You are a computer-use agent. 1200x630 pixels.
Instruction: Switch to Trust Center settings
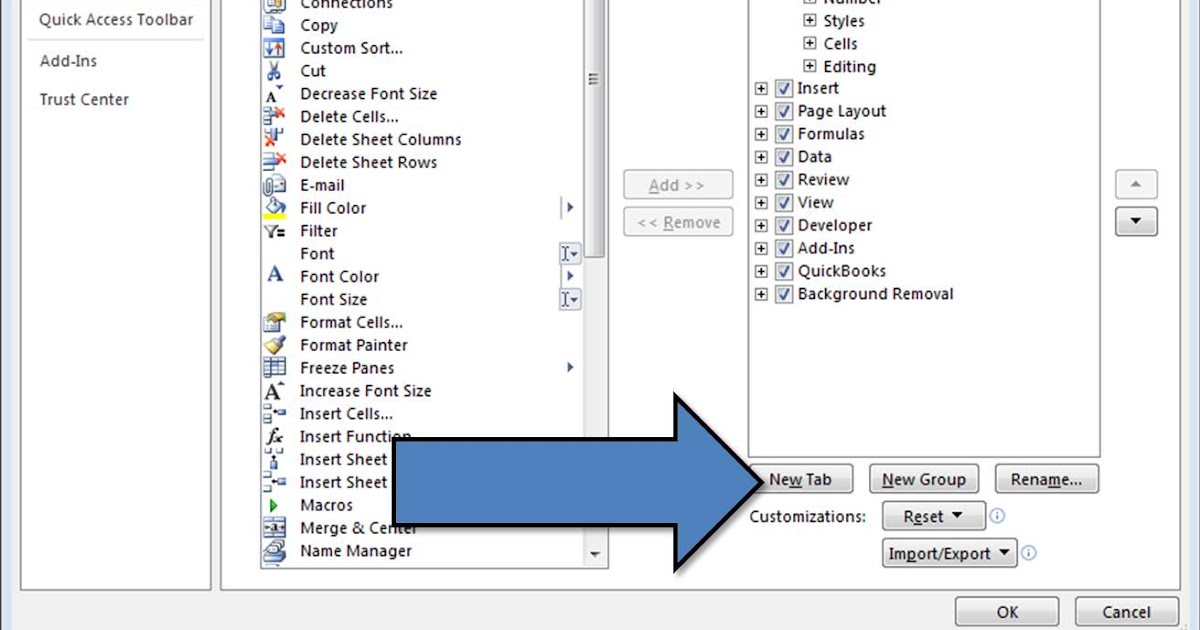point(84,99)
